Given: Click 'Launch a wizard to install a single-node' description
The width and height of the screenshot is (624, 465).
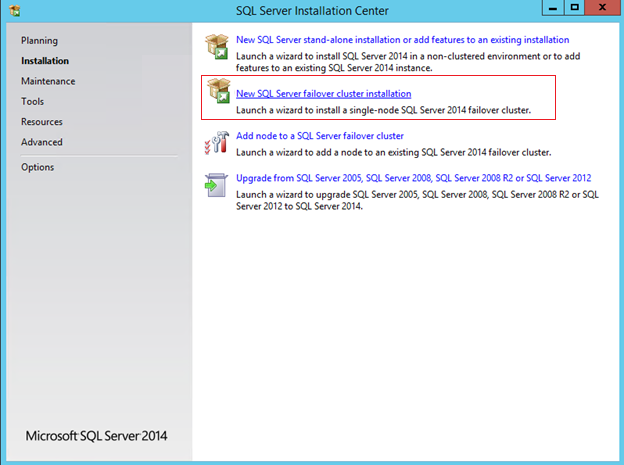Looking at the screenshot, I should coord(383,110).
